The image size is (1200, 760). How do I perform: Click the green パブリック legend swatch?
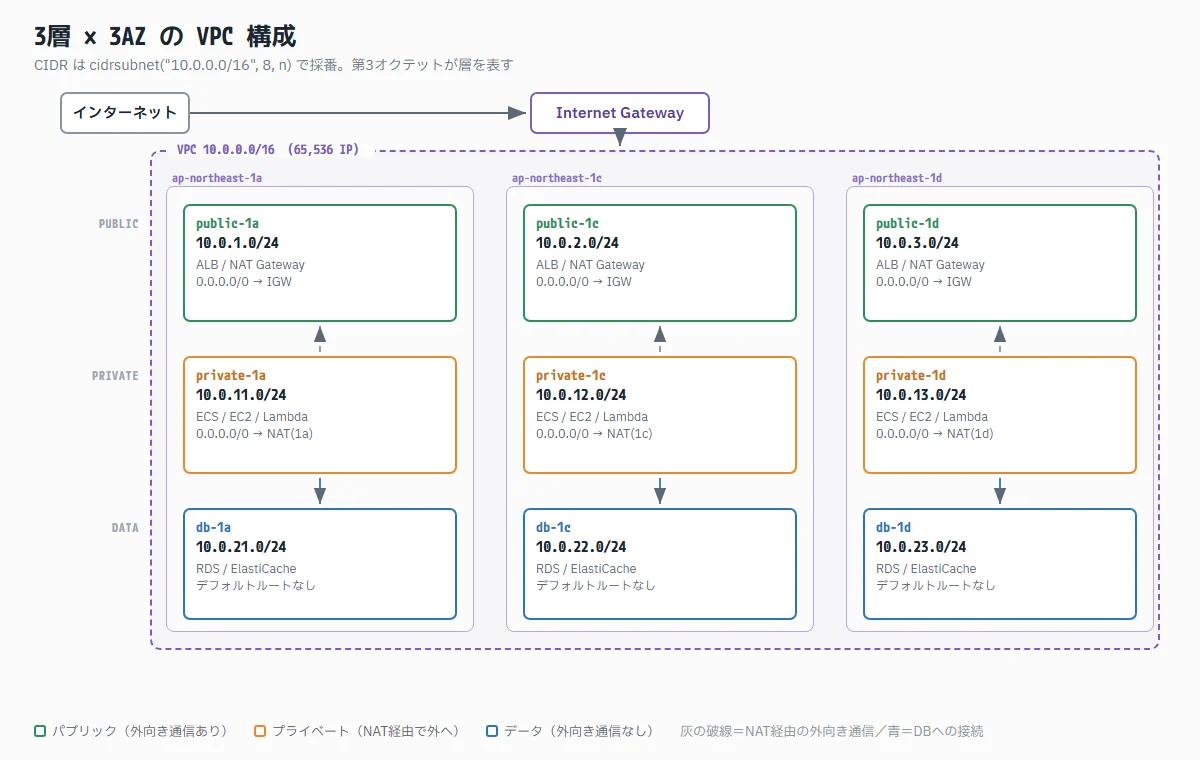pos(40,731)
